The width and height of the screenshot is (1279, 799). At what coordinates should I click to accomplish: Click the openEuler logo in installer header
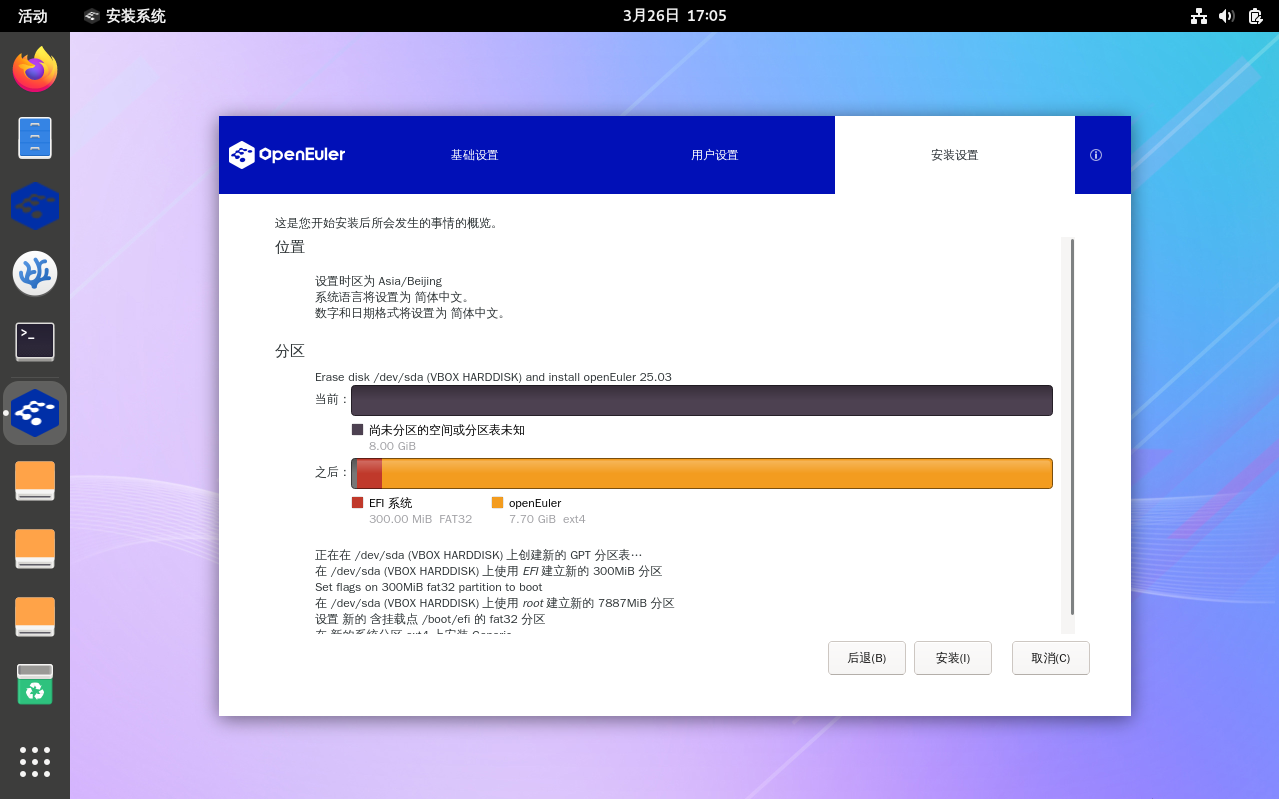point(287,155)
